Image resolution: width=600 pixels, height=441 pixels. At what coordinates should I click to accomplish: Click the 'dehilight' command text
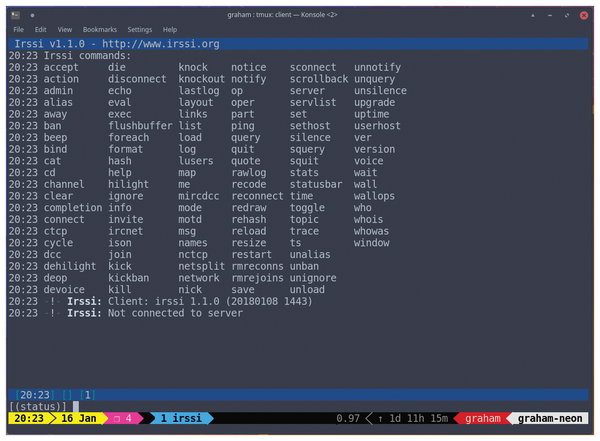click(70, 266)
